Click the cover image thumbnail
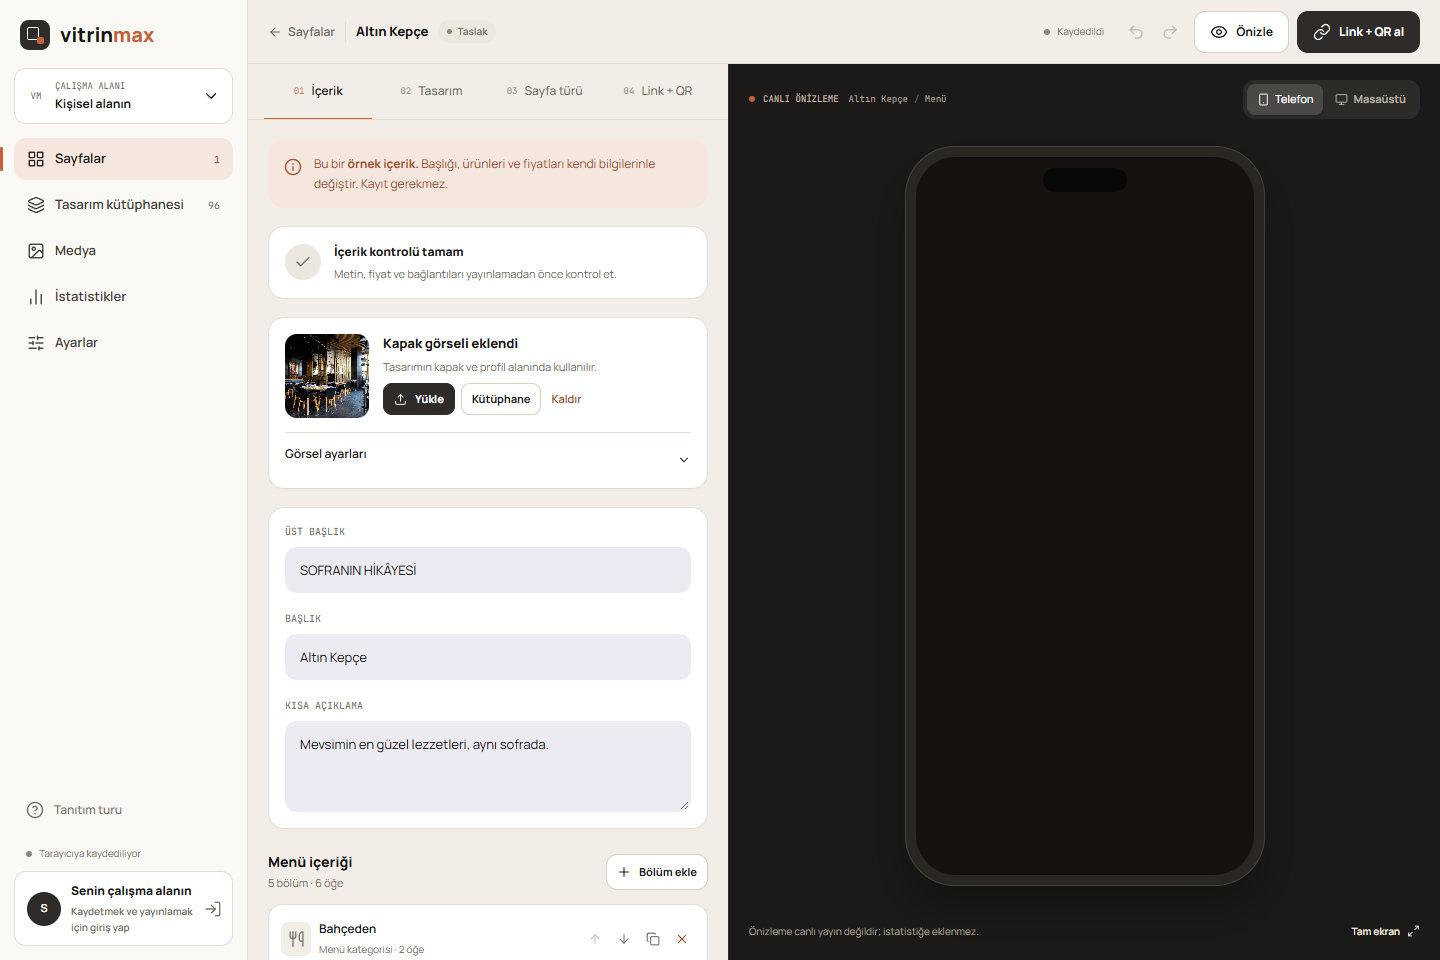Screen dimensions: 1440x960 click(x=327, y=376)
